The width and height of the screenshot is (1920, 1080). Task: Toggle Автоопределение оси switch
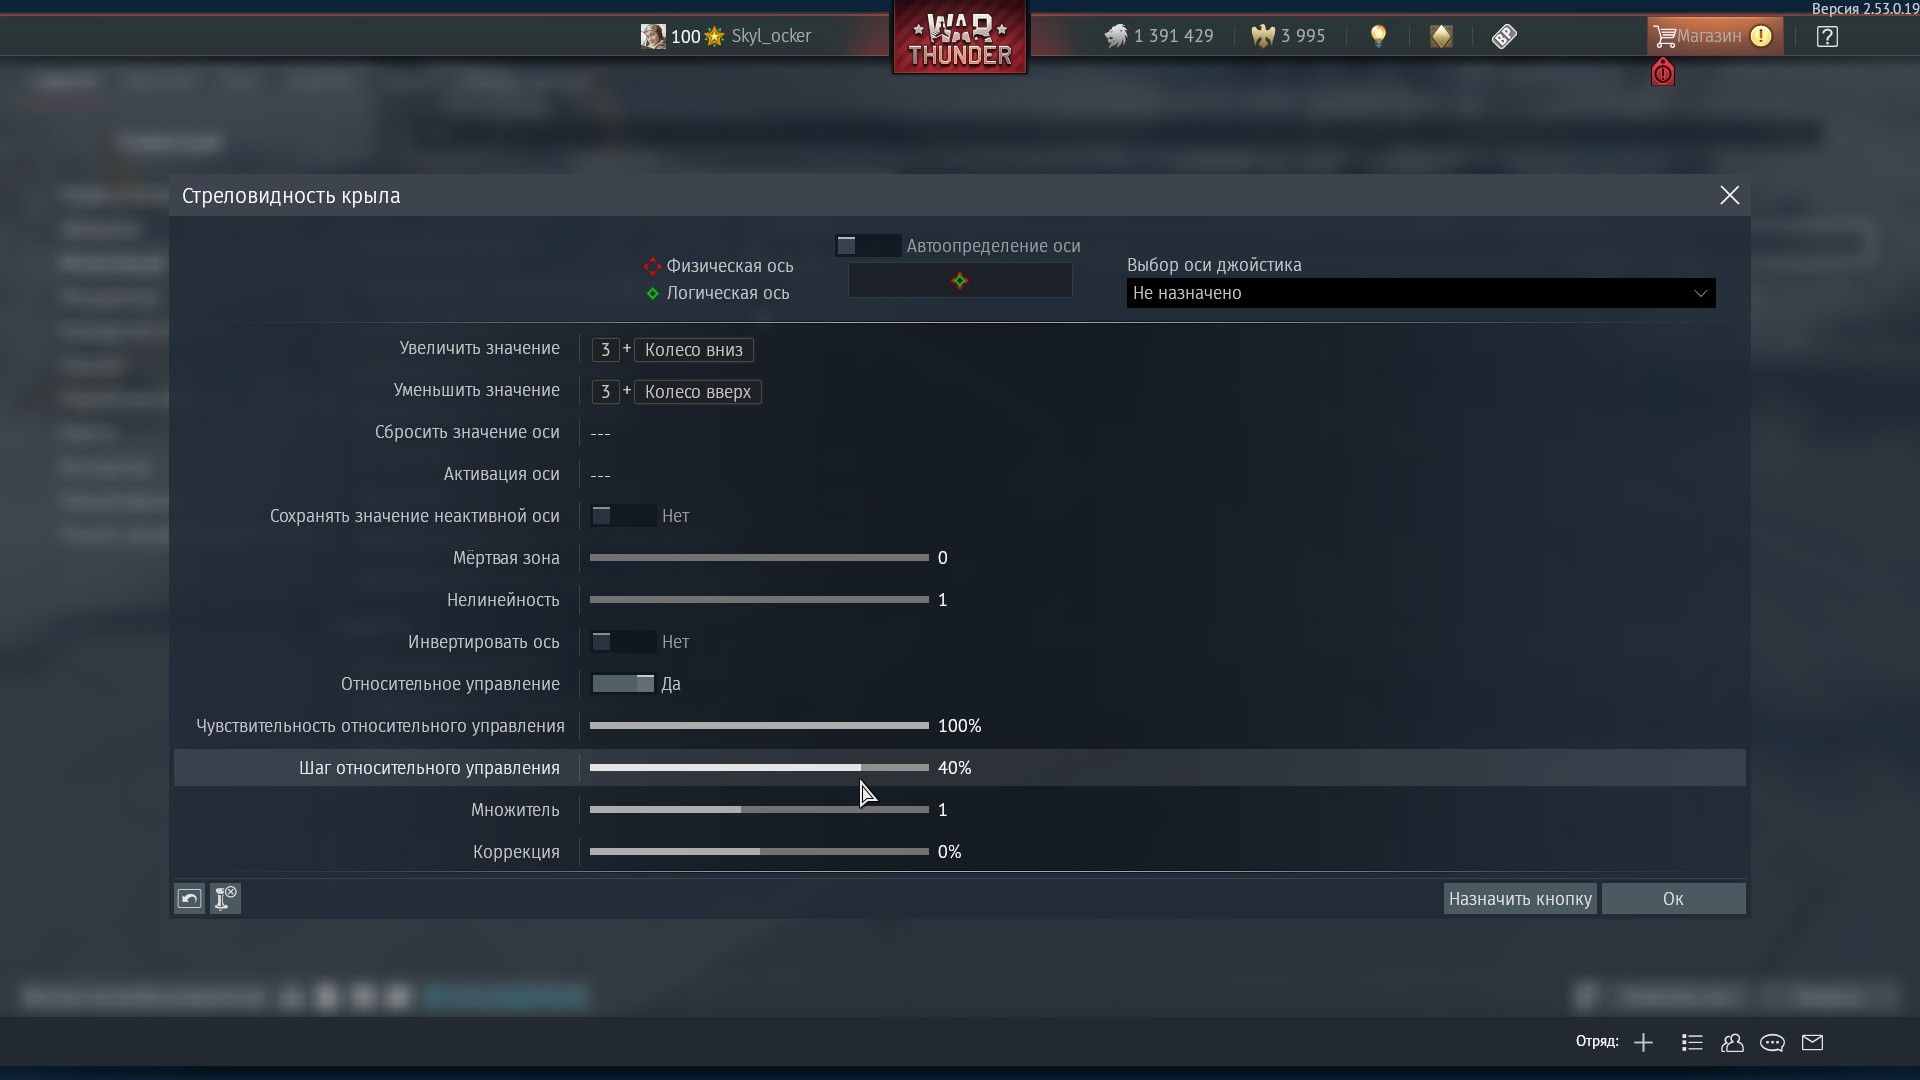tap(867, 246)
